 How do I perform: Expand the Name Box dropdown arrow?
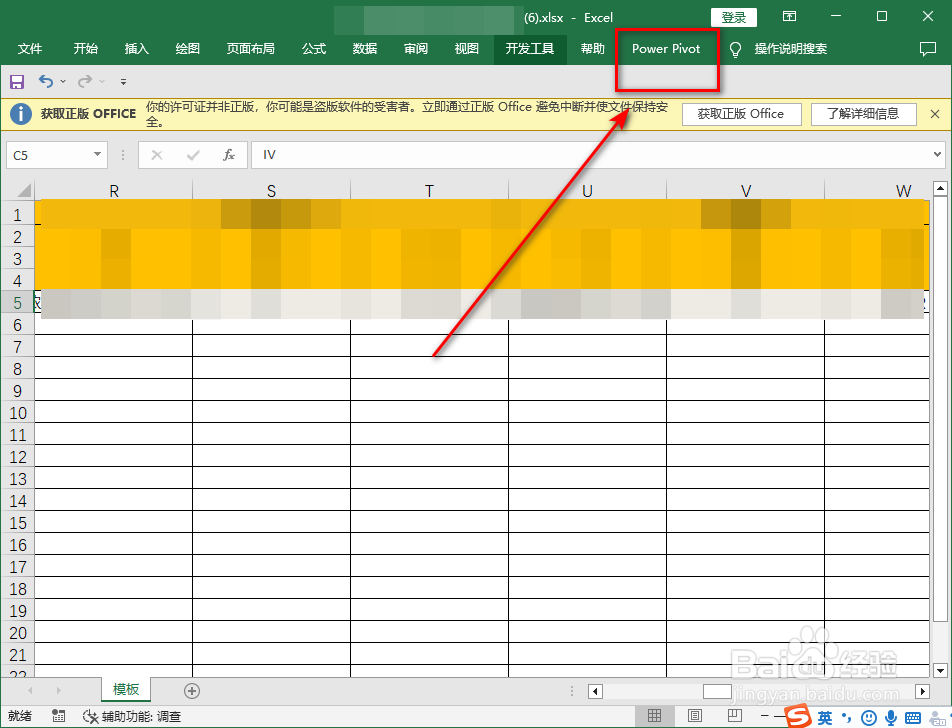point(97,155)
